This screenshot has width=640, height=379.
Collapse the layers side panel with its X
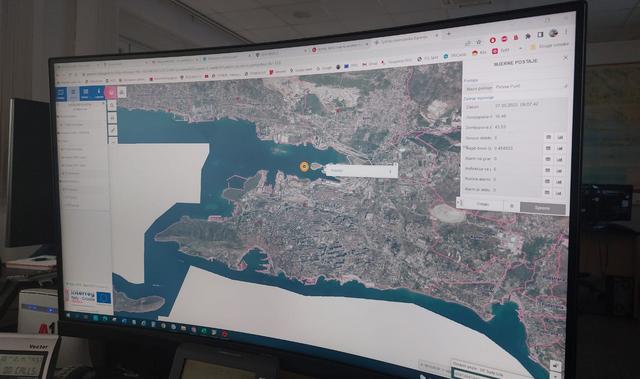[104, 103]
